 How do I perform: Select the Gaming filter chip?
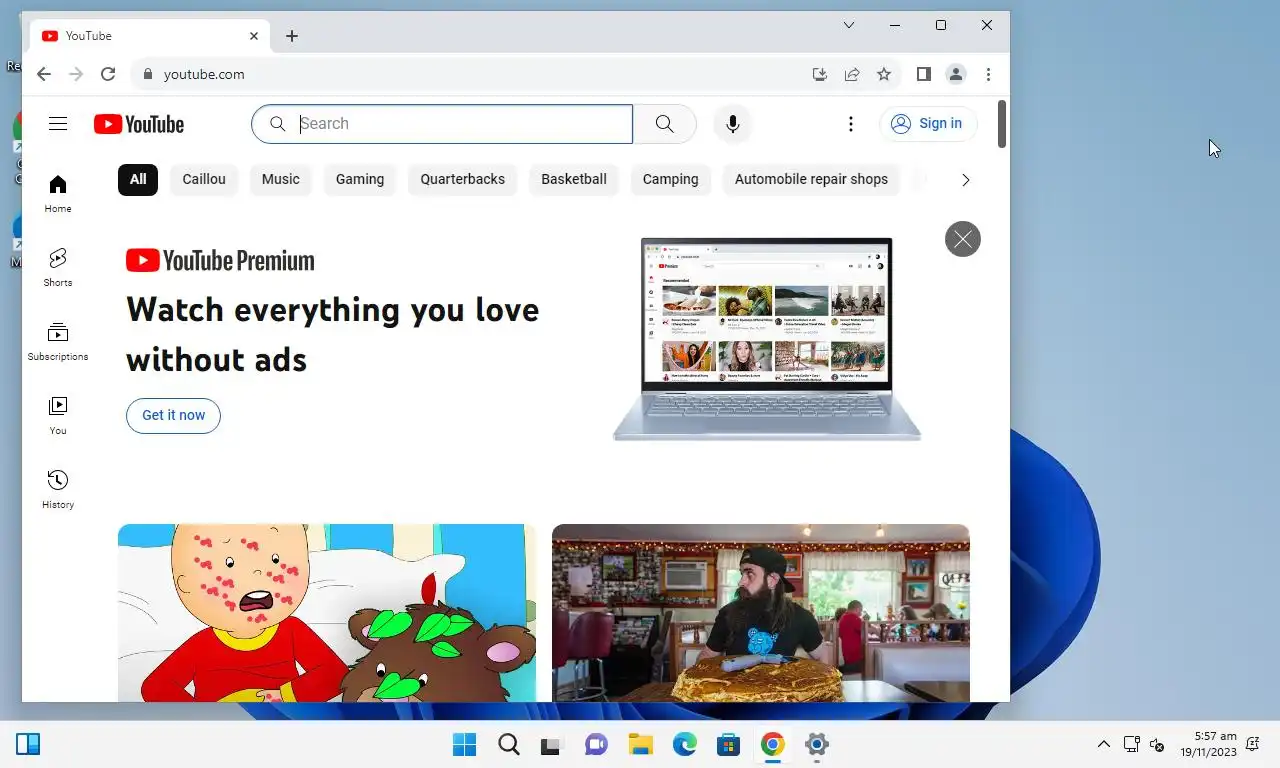click(x=360, y=179)
